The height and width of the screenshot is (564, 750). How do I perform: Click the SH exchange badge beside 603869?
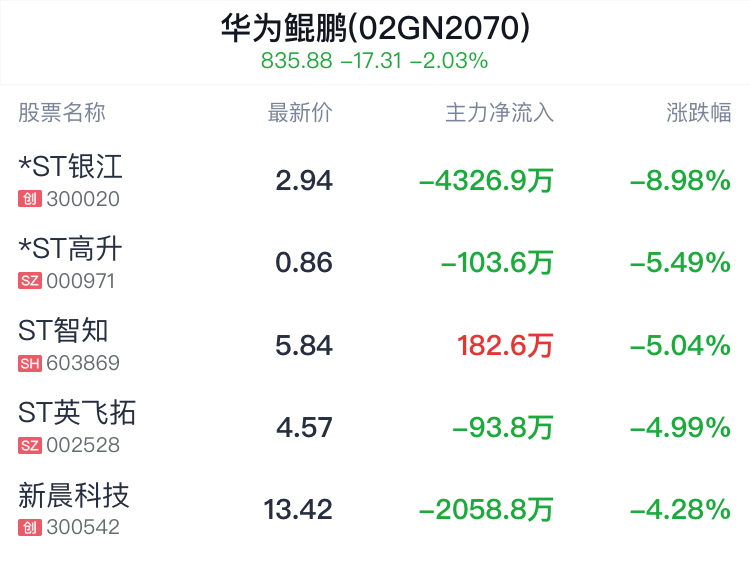pos(29,363)
